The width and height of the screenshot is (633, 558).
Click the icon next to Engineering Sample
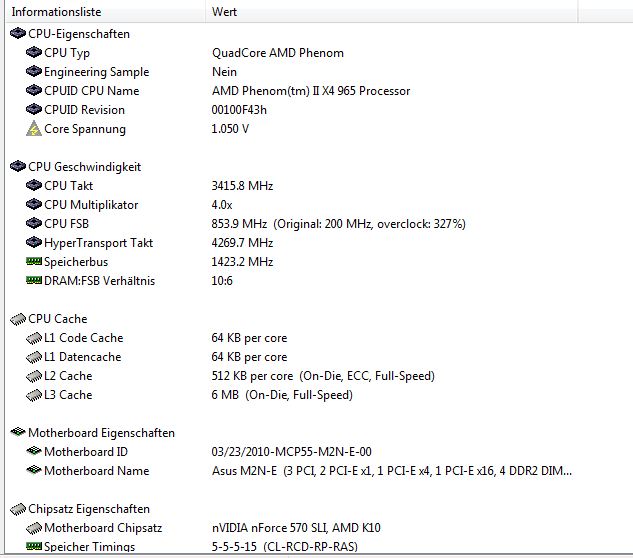[x=34, y=71]
